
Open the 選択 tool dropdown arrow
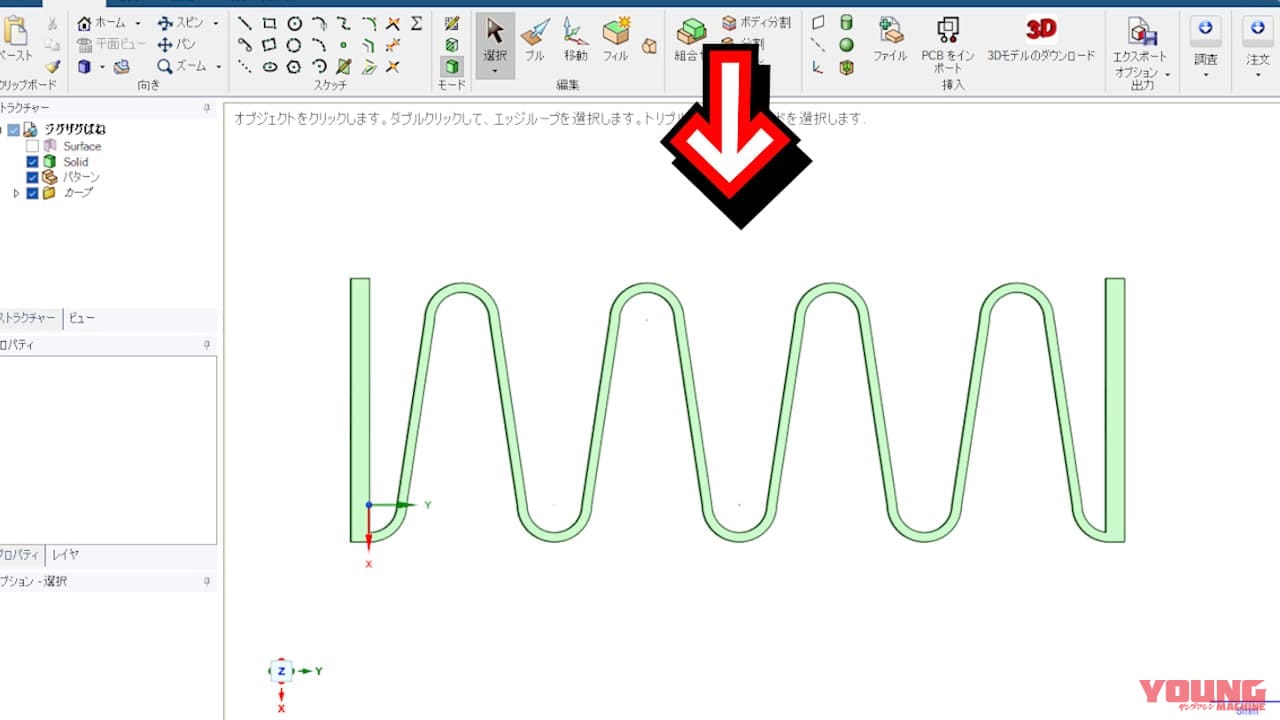pyautogui.click(x=495, y=72)
